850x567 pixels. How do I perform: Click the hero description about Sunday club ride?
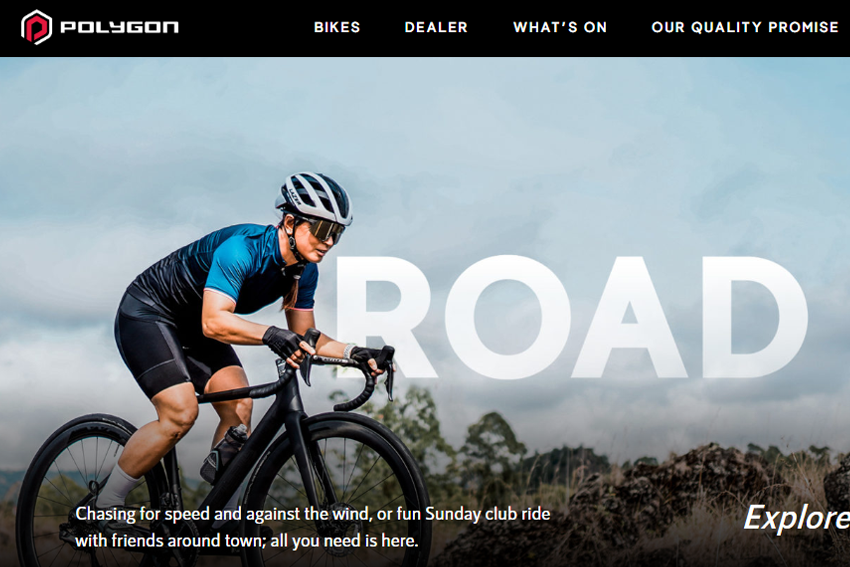click(x=313, y=527)
